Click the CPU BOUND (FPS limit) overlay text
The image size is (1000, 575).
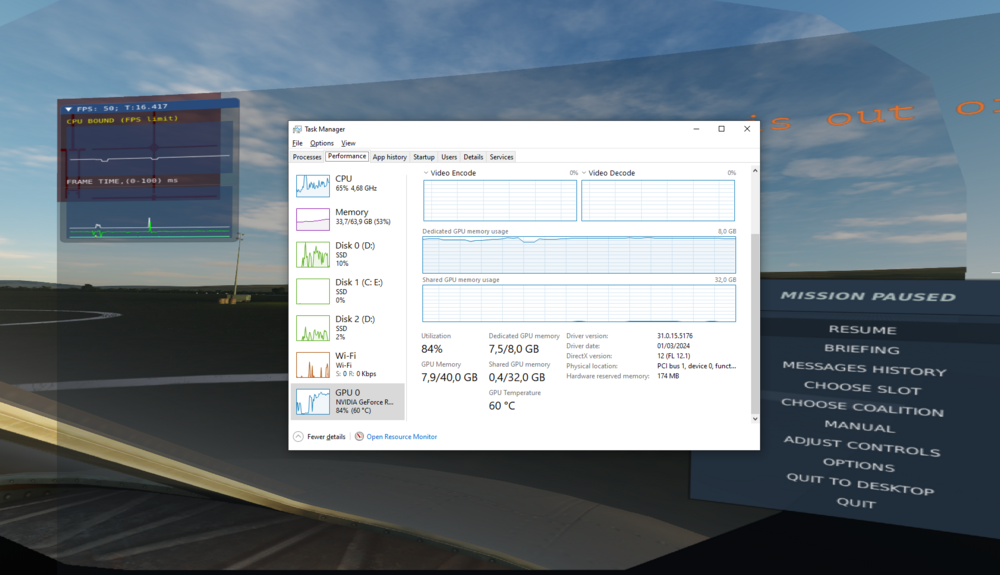[x=122, y=119]
